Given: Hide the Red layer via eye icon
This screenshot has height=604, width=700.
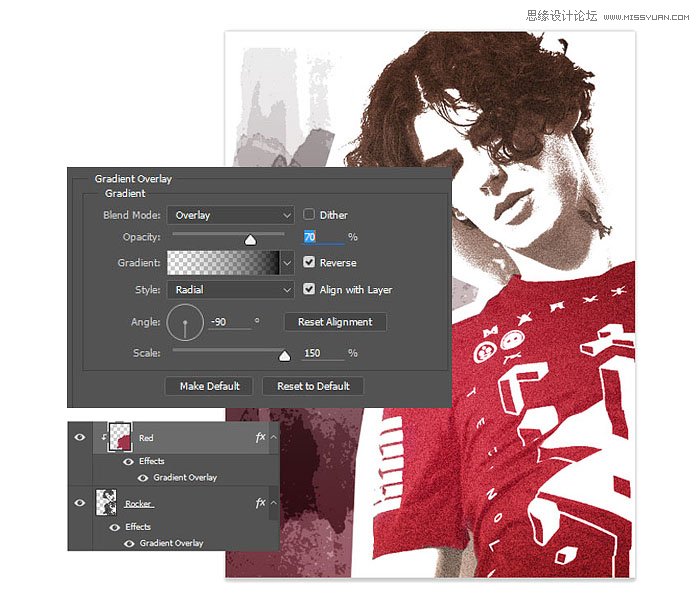Looking at the screenshot, I should point(80,437).
